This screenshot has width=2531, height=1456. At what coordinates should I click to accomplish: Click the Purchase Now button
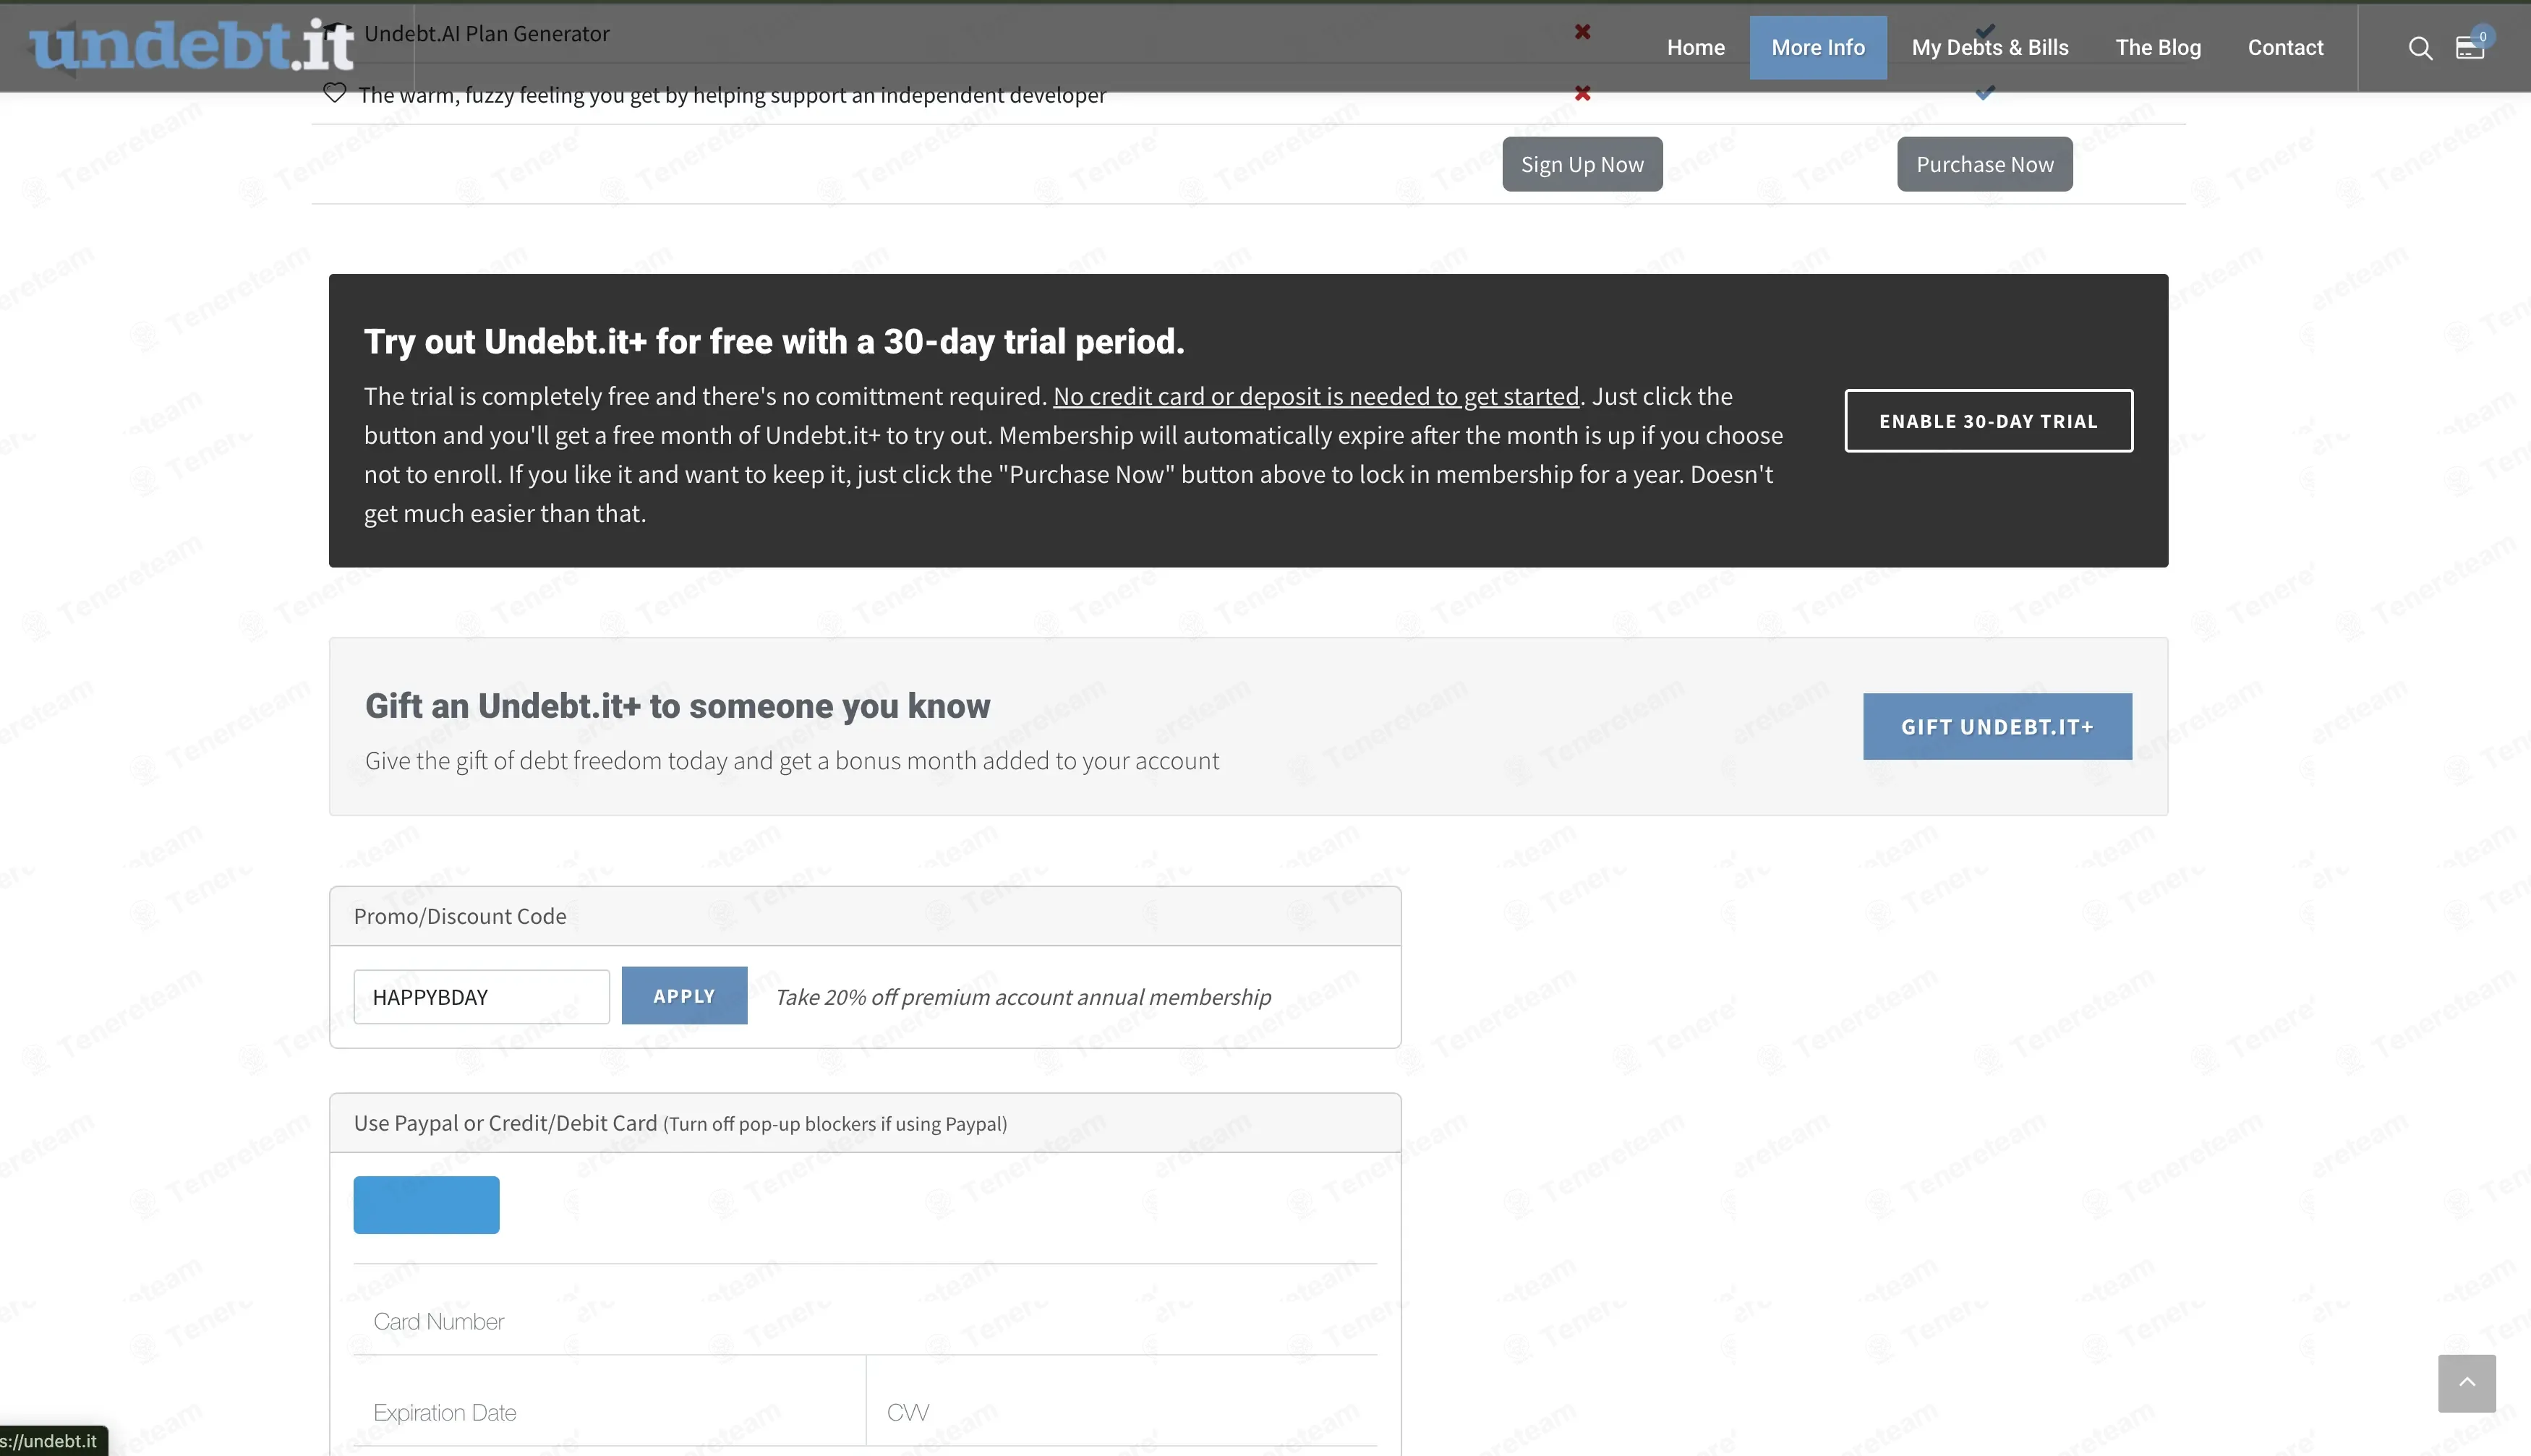pyautogui.click(x=1984, y=164)
